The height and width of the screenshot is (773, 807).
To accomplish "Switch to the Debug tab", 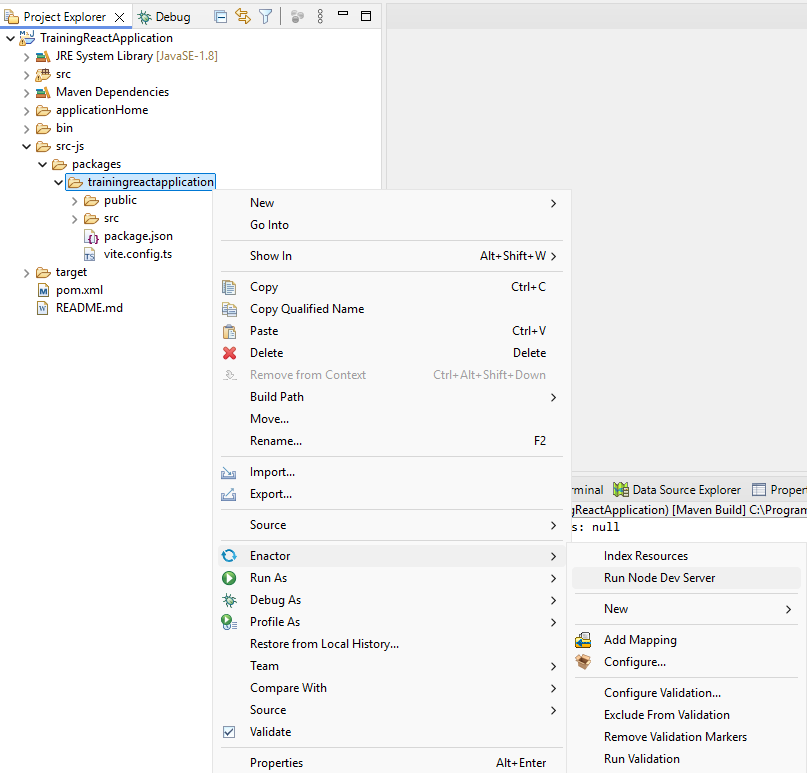I will coord(164,17).
